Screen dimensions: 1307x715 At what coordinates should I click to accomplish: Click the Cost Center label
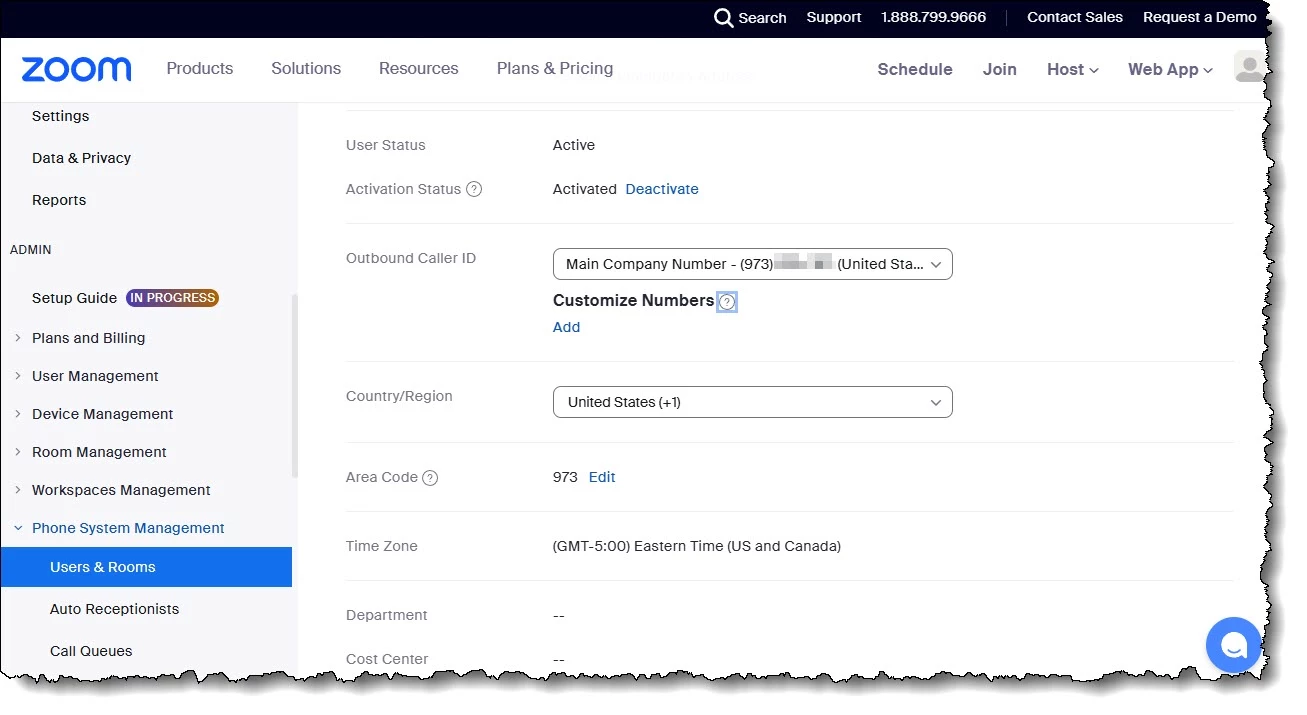tap(387, 659)
